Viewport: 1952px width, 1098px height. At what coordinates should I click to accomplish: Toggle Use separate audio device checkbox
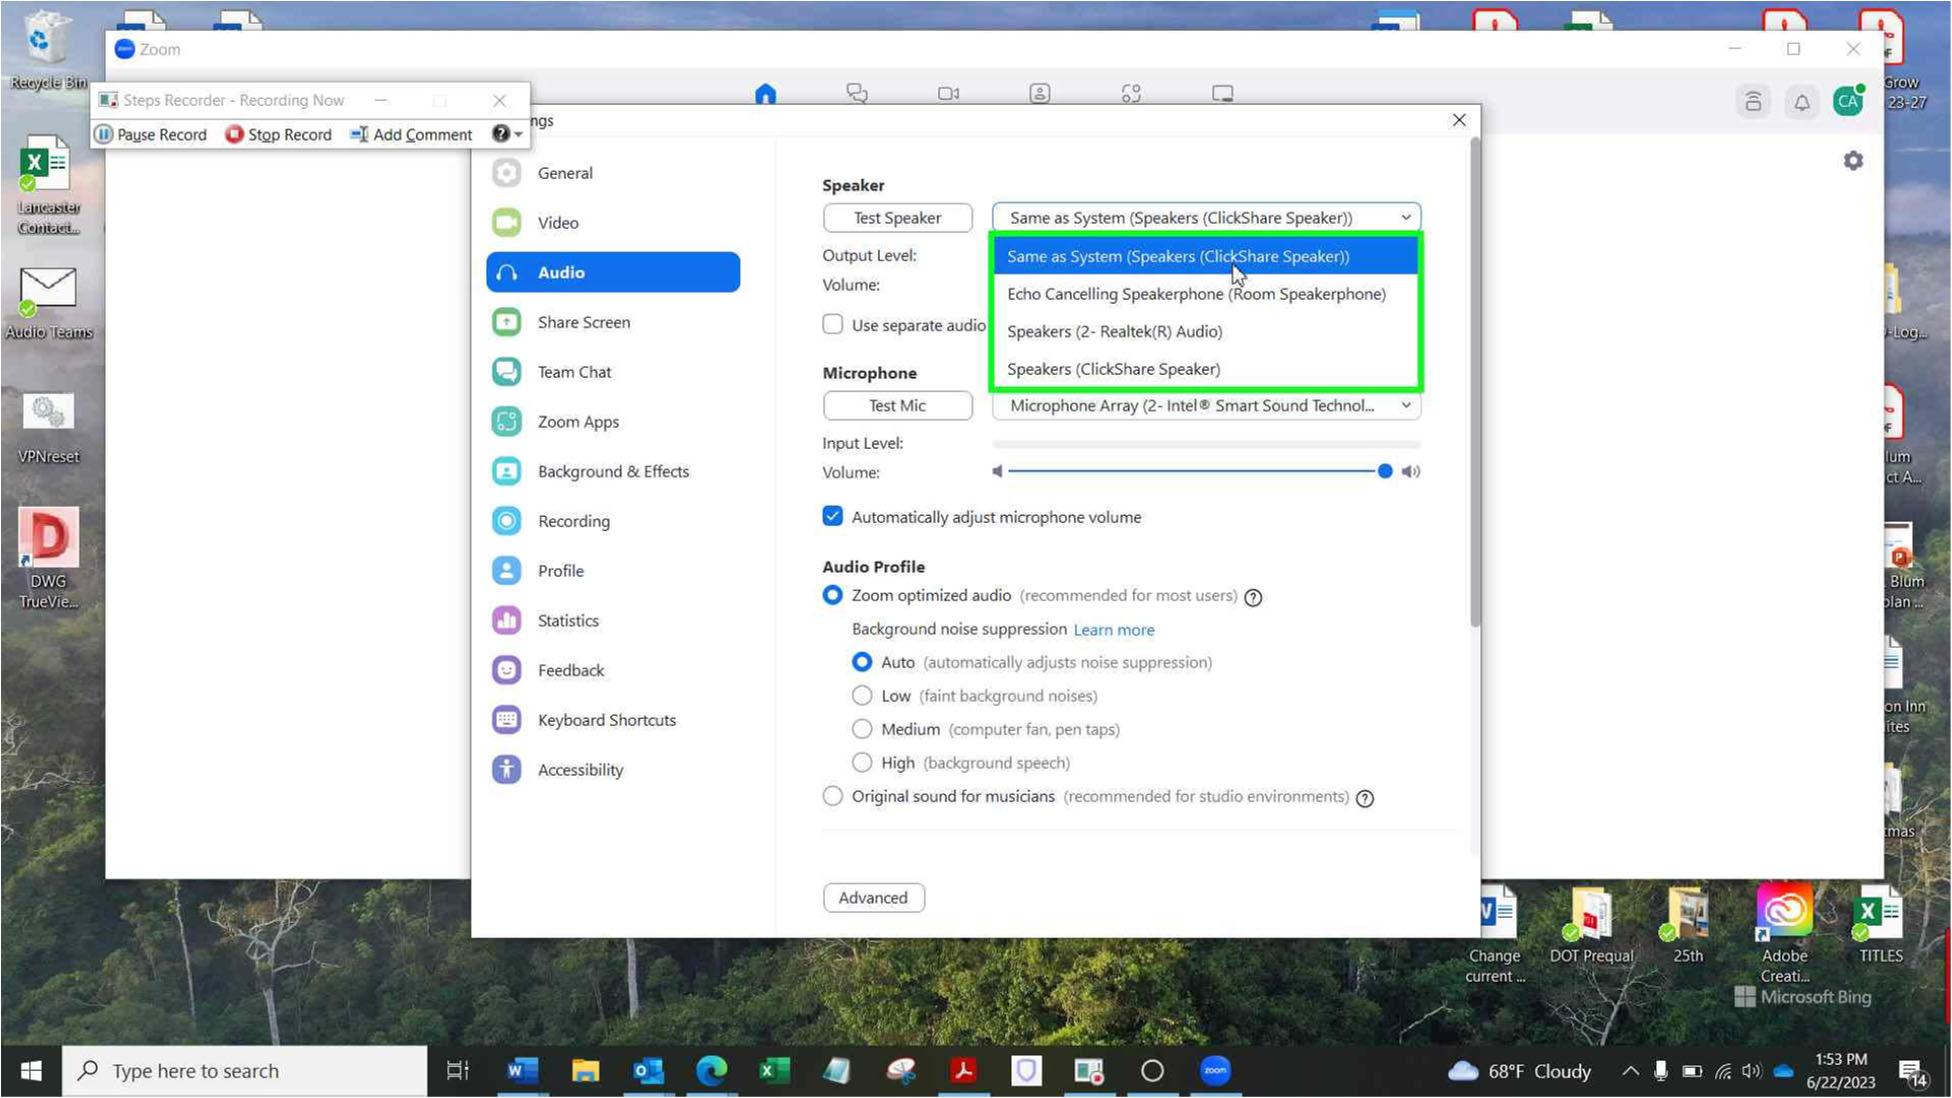tap(832, 324)
